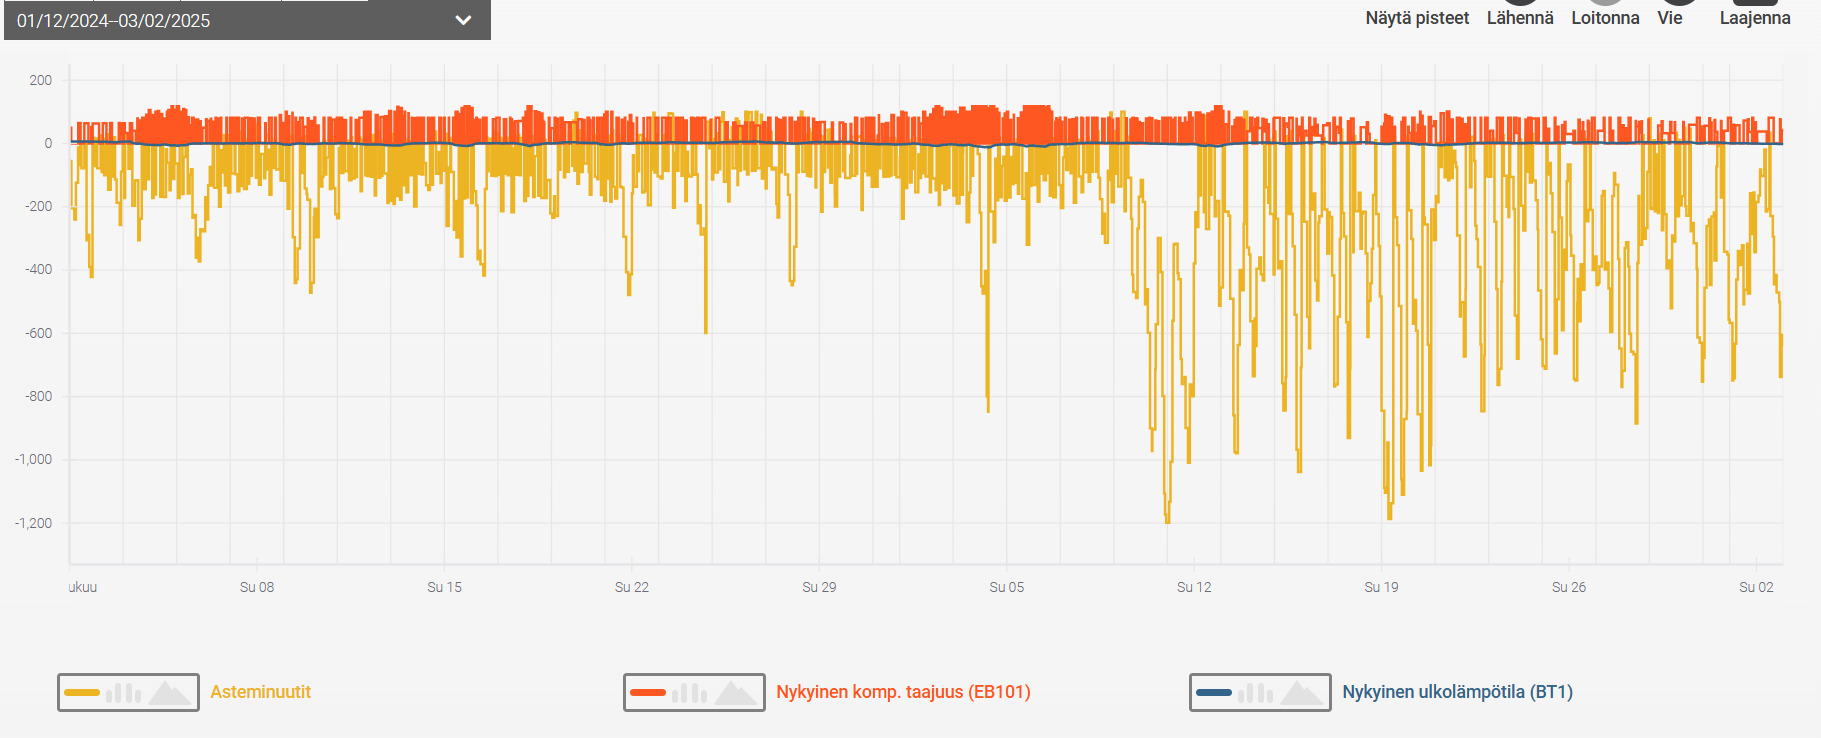Select area chart style for Asteminuutit
The width and height of the screenshot is (1821, 738).
(x=170, y=692)
